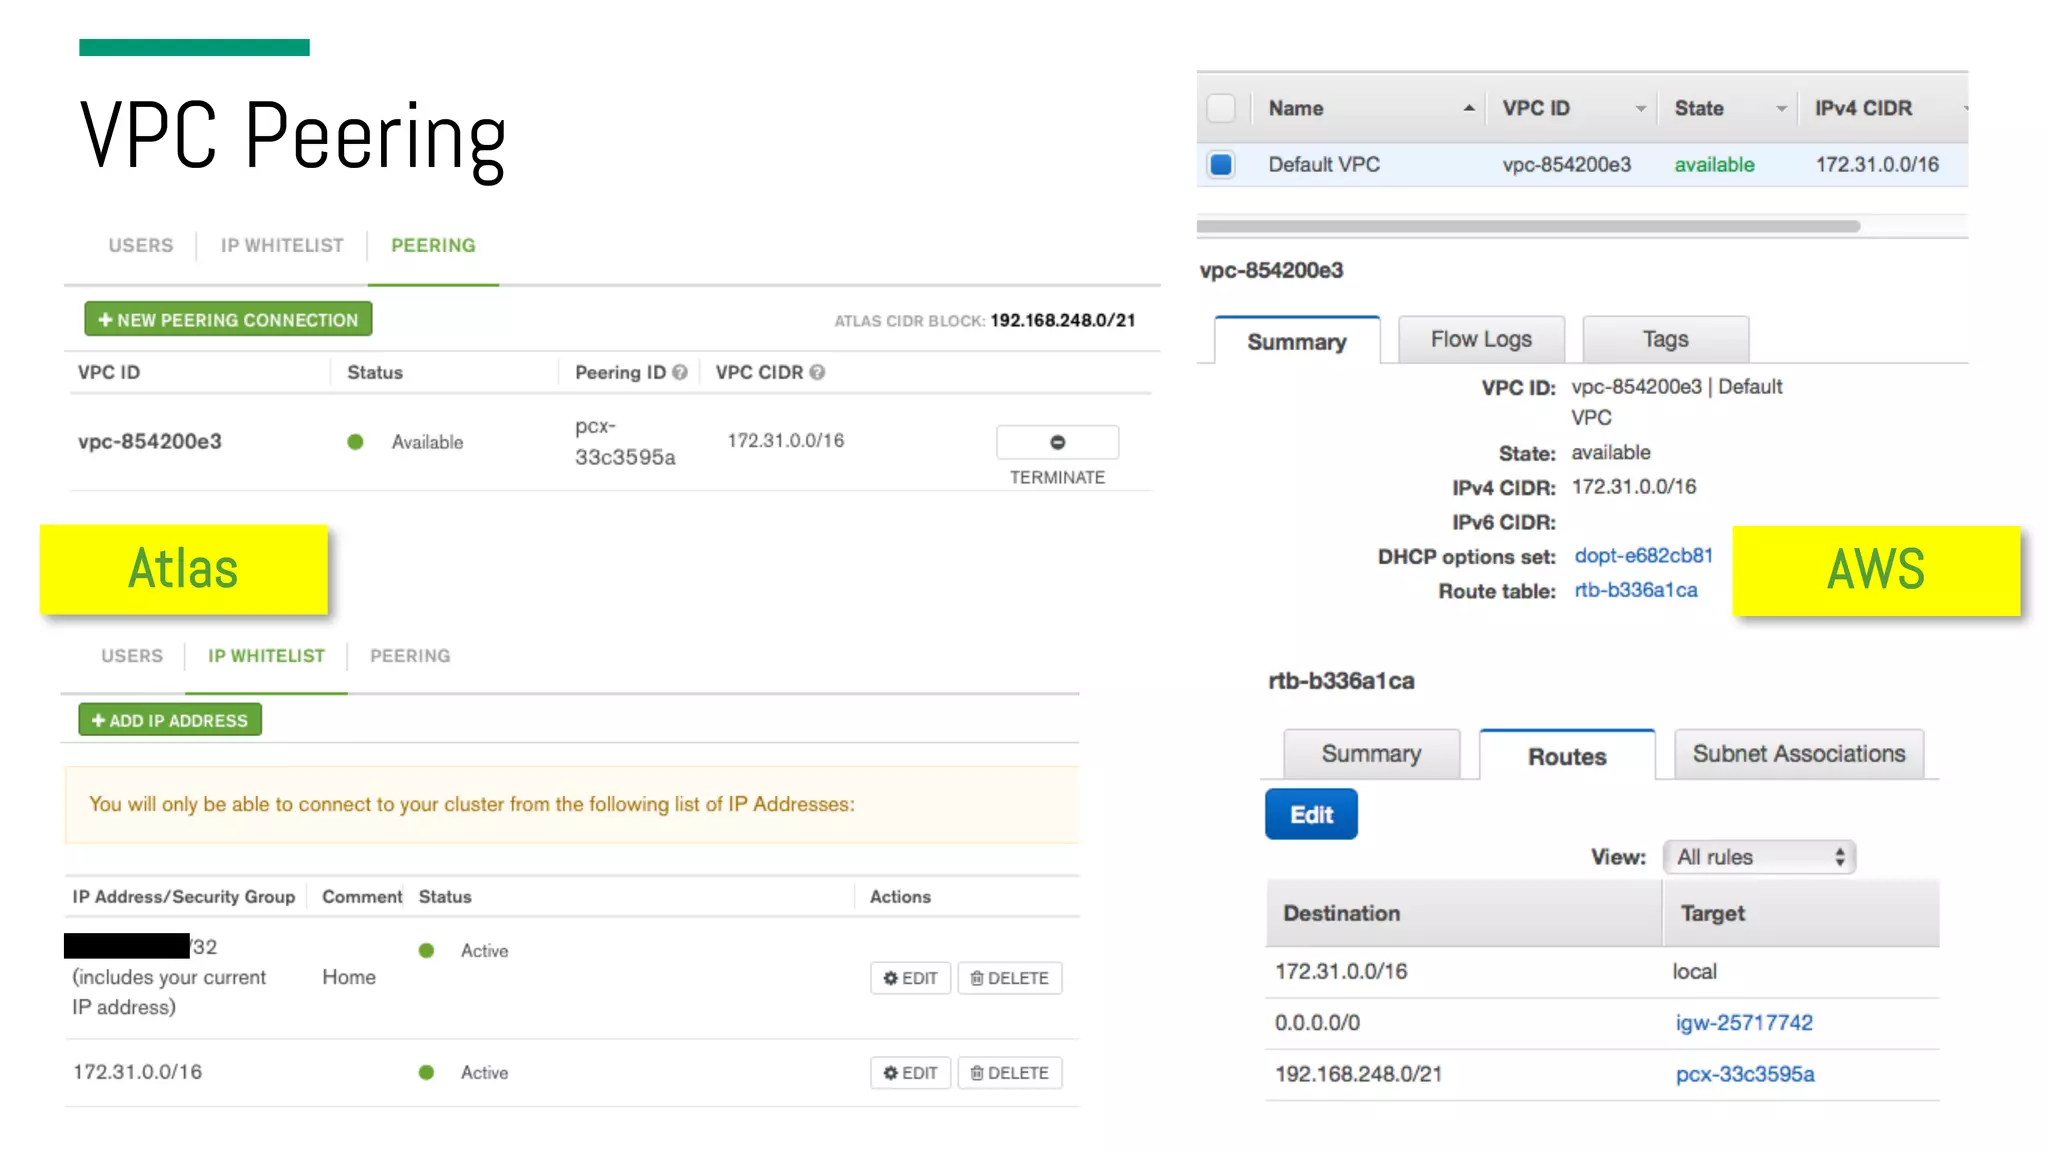Screen dimensions: 2048x1152
Task: Edit the 172.31.0.0/16 whitelist entry
Action: point(910,1073)
